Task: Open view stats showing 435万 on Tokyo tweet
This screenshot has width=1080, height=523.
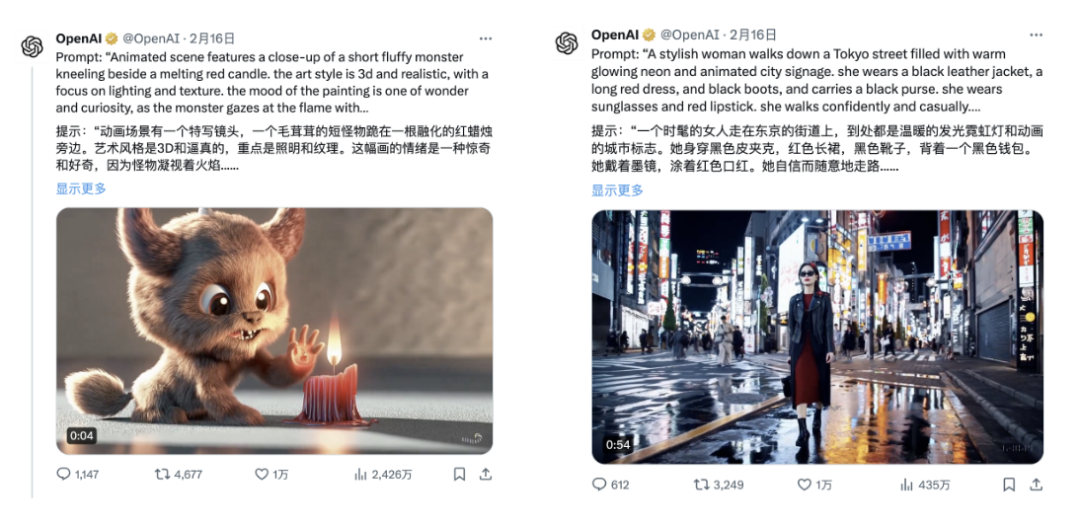Action: pos(925,484)
